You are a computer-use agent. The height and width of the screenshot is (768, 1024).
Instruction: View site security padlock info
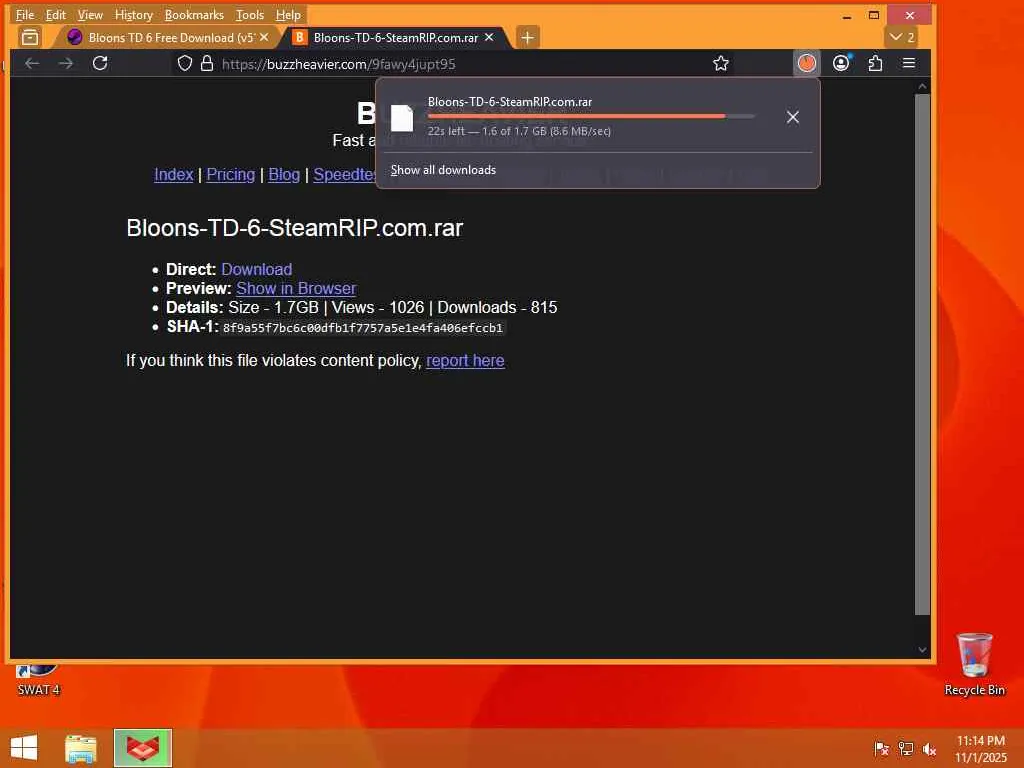(207, 63)
